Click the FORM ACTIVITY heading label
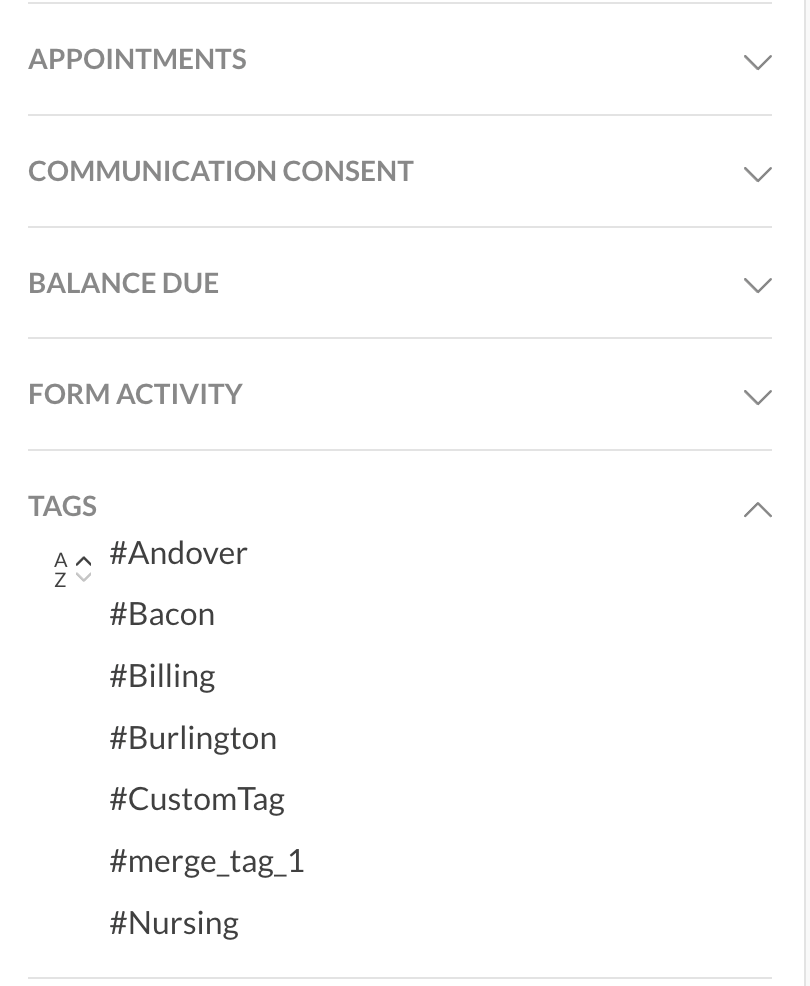This screenshot has width=810, height=986. point(135,394)
